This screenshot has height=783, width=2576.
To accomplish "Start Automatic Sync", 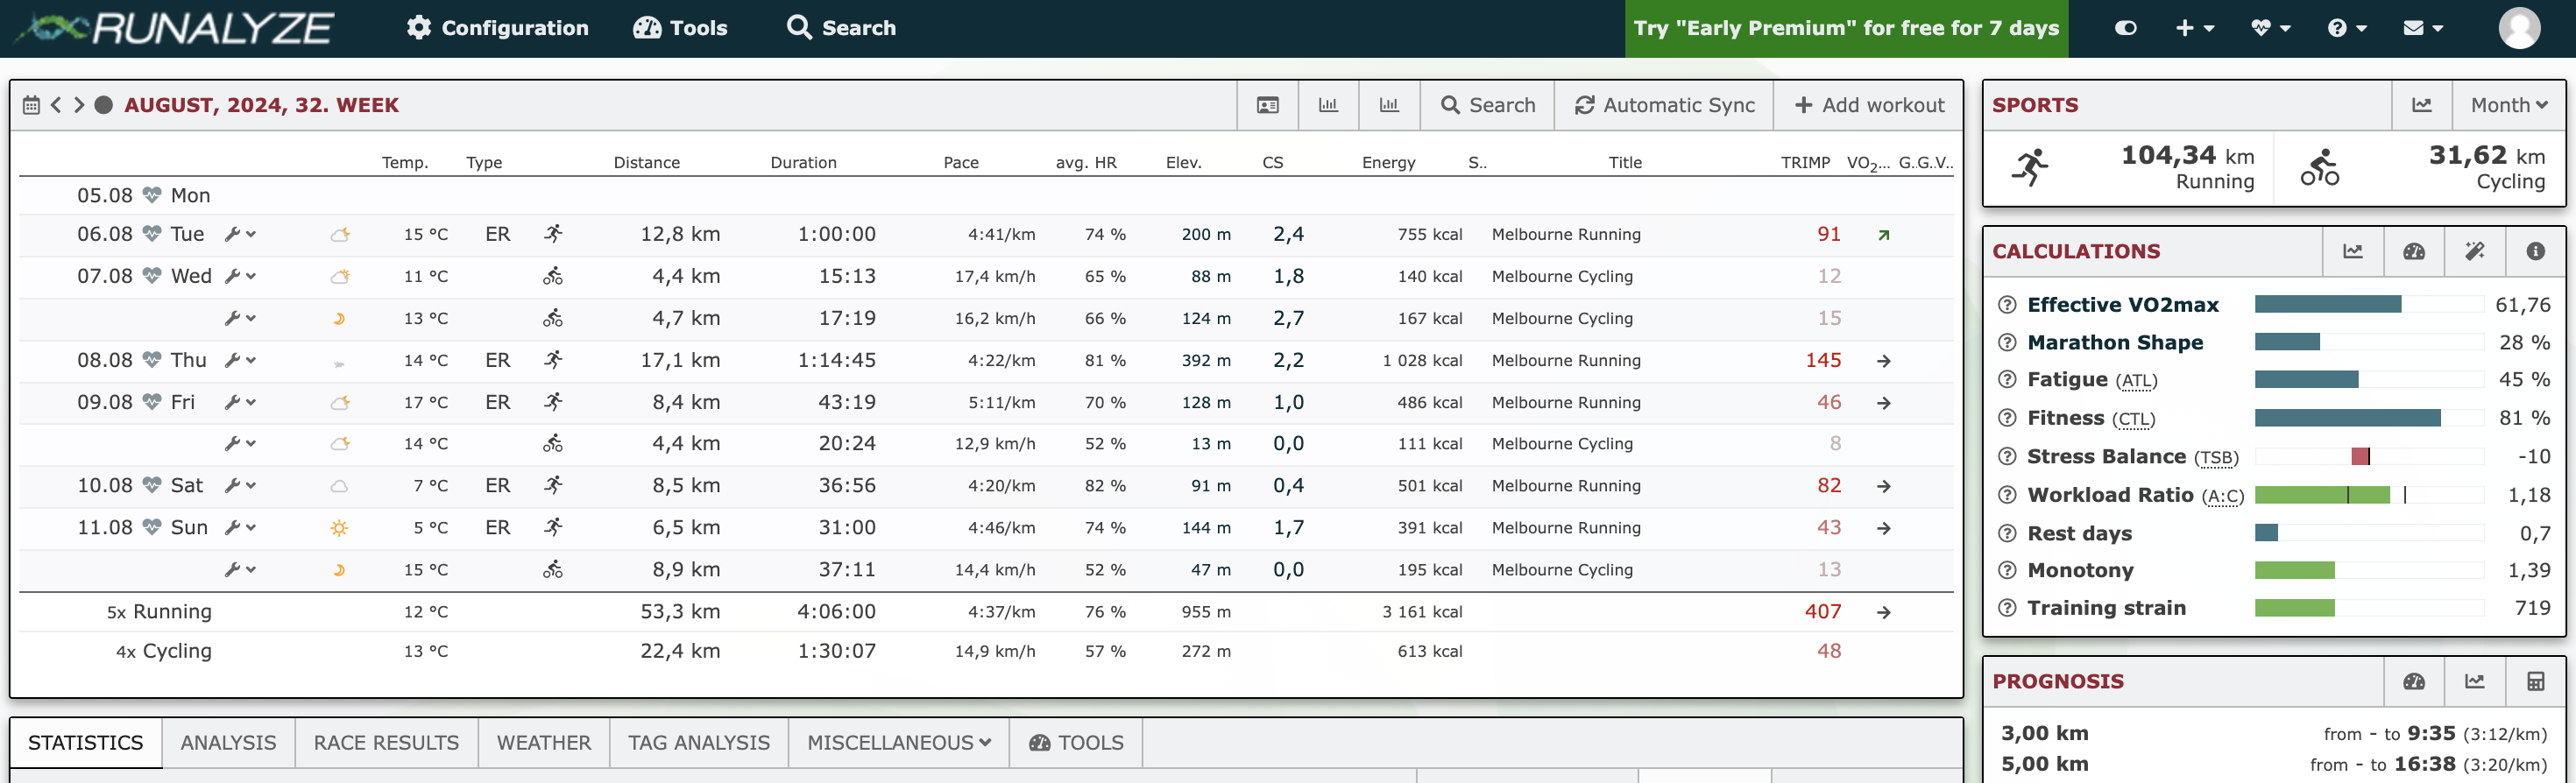I will click(x=1664, y=105).
